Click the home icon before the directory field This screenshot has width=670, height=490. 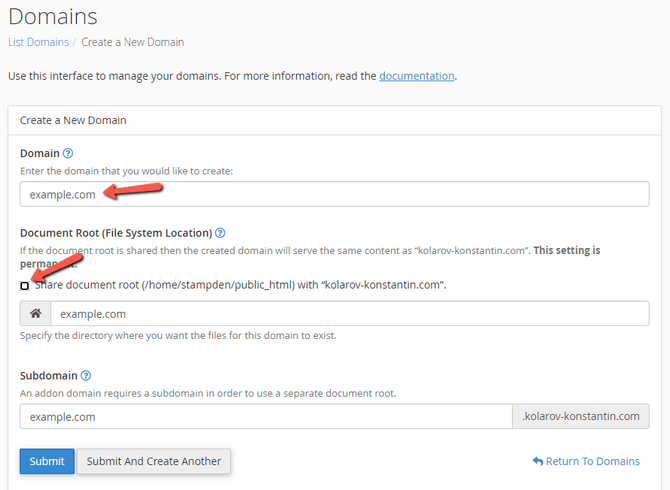point(35,314)
